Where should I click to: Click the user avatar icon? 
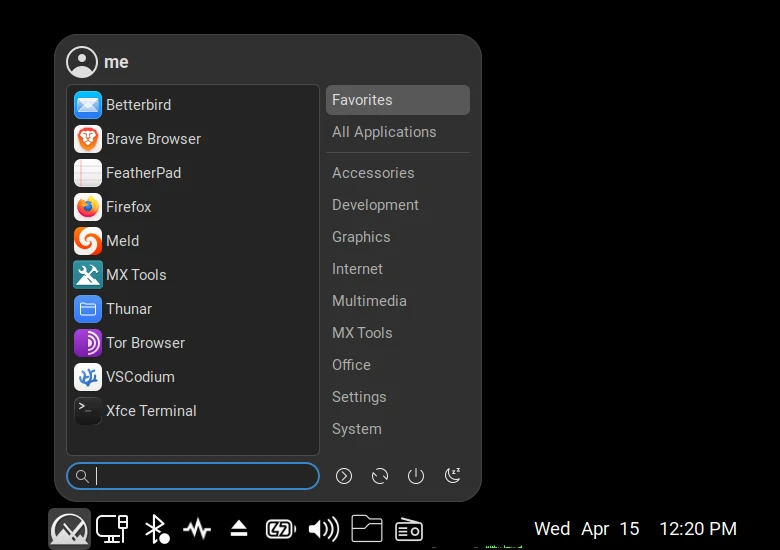[82, 62]
